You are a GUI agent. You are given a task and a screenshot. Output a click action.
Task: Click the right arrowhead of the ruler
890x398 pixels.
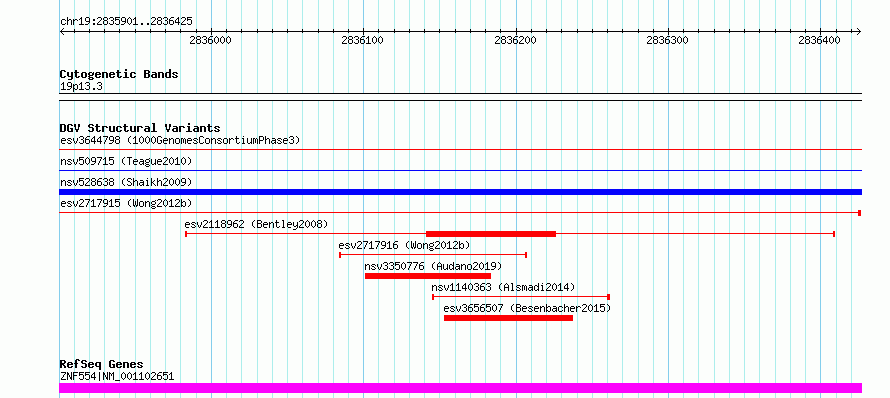858,31
